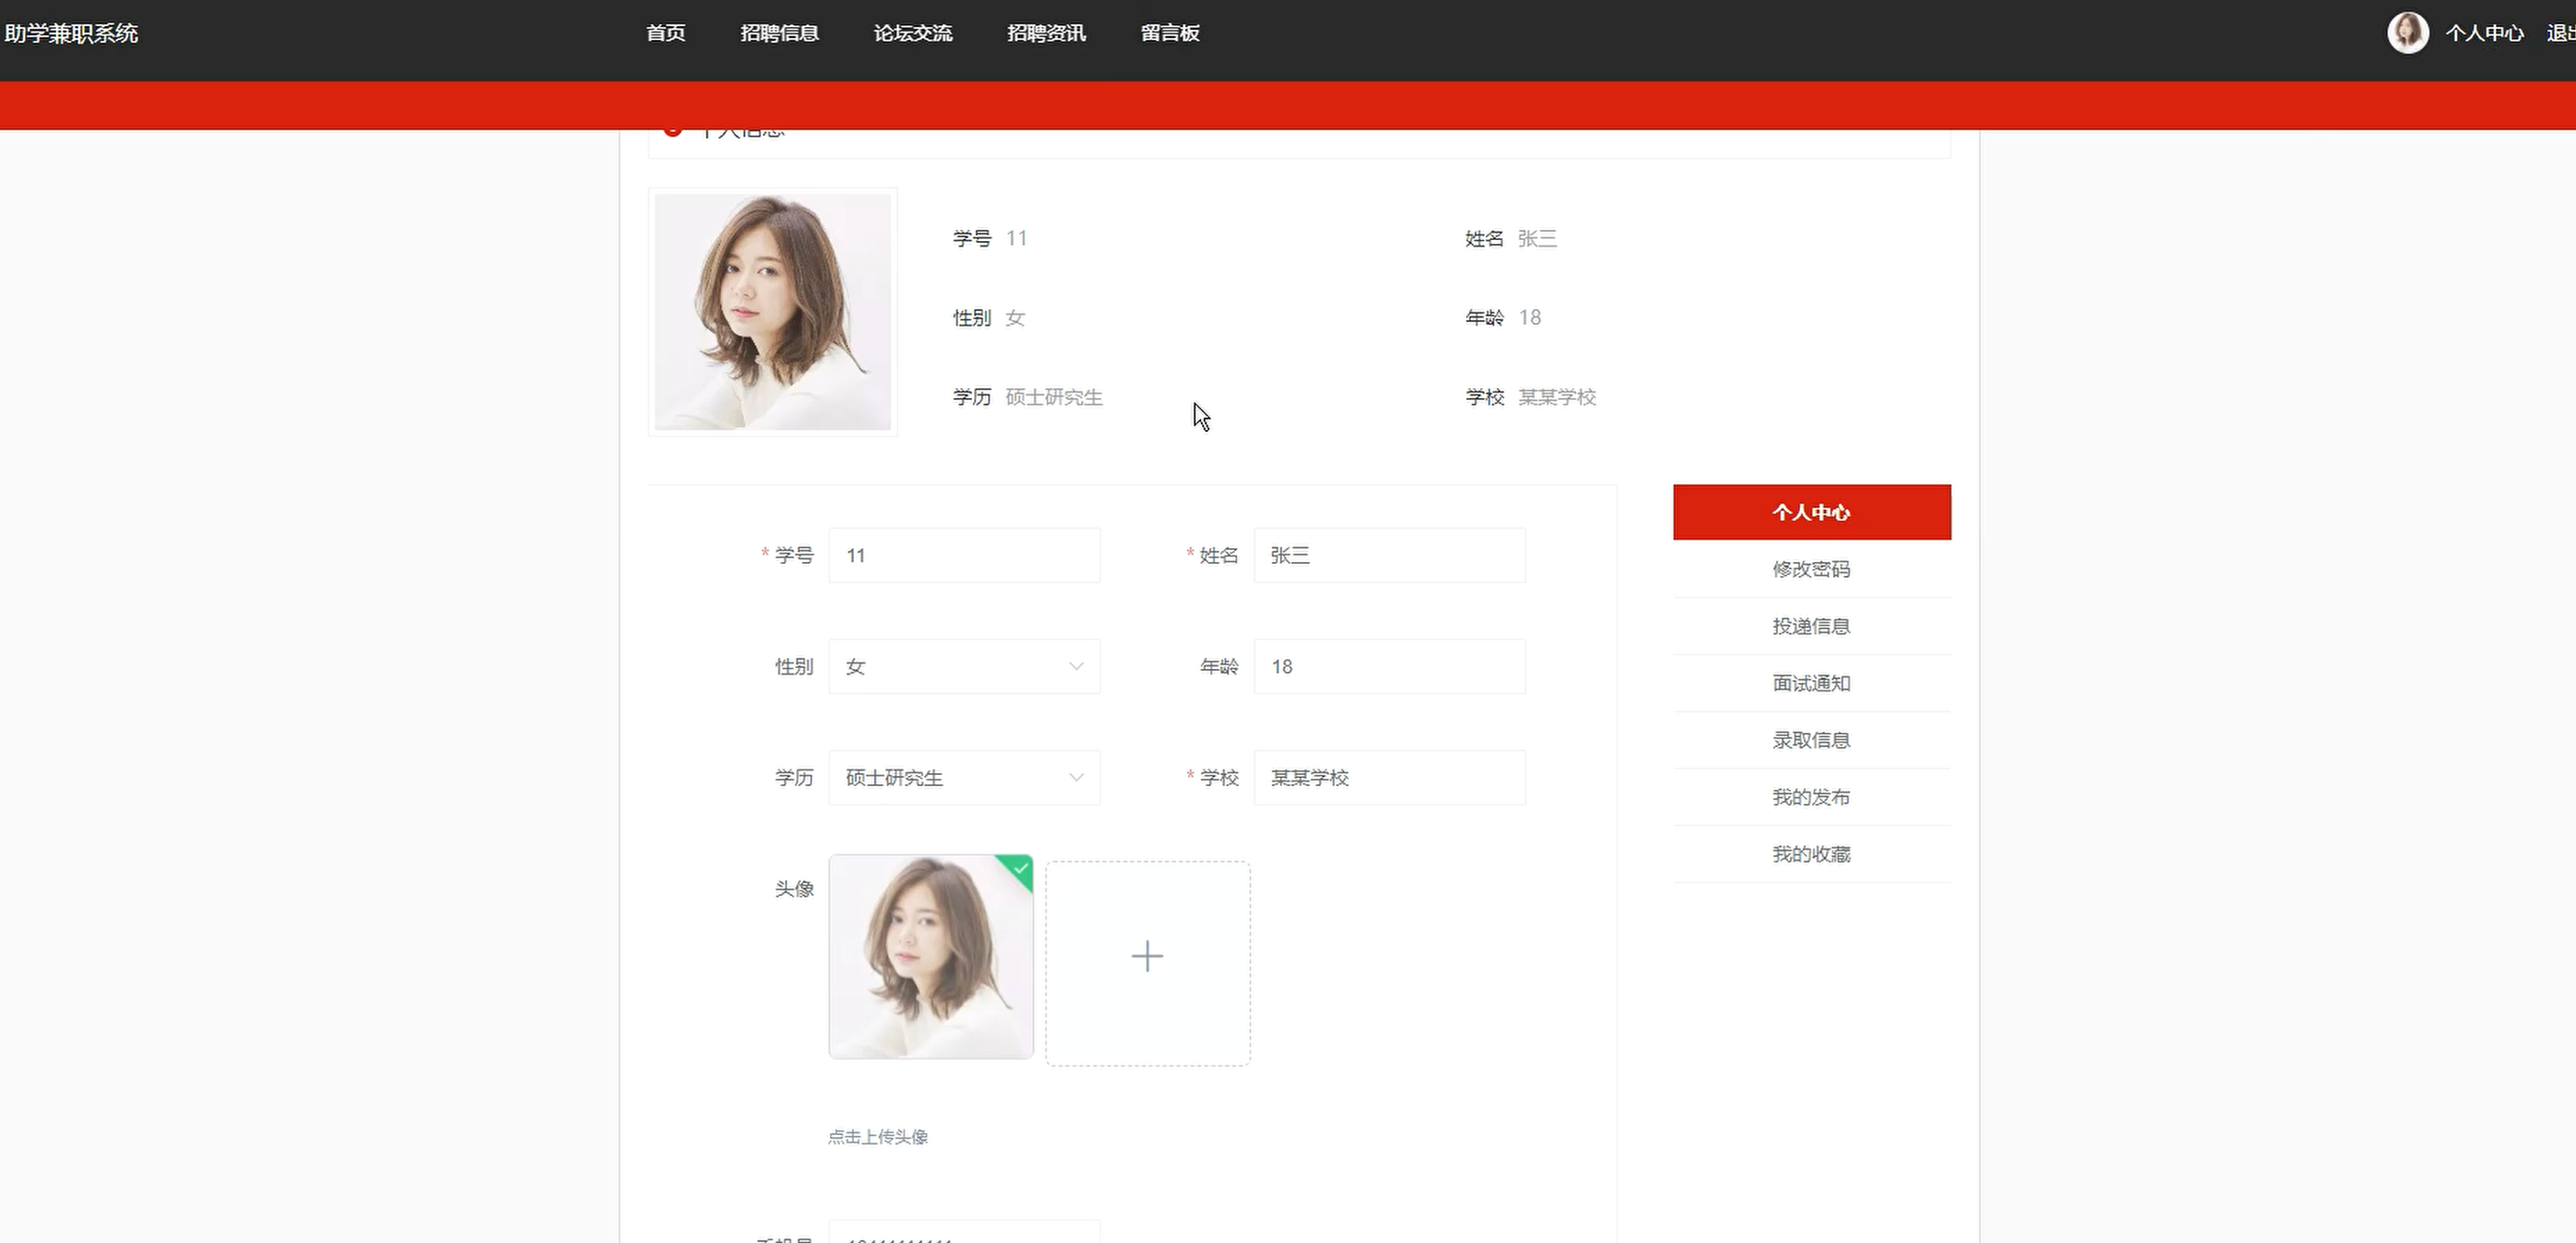Click 个人中心 link in the top bar

(x=2485, y=33)
